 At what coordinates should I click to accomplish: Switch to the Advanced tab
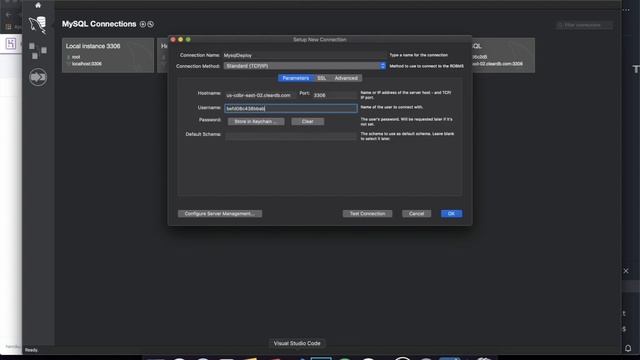coord(346,78)
